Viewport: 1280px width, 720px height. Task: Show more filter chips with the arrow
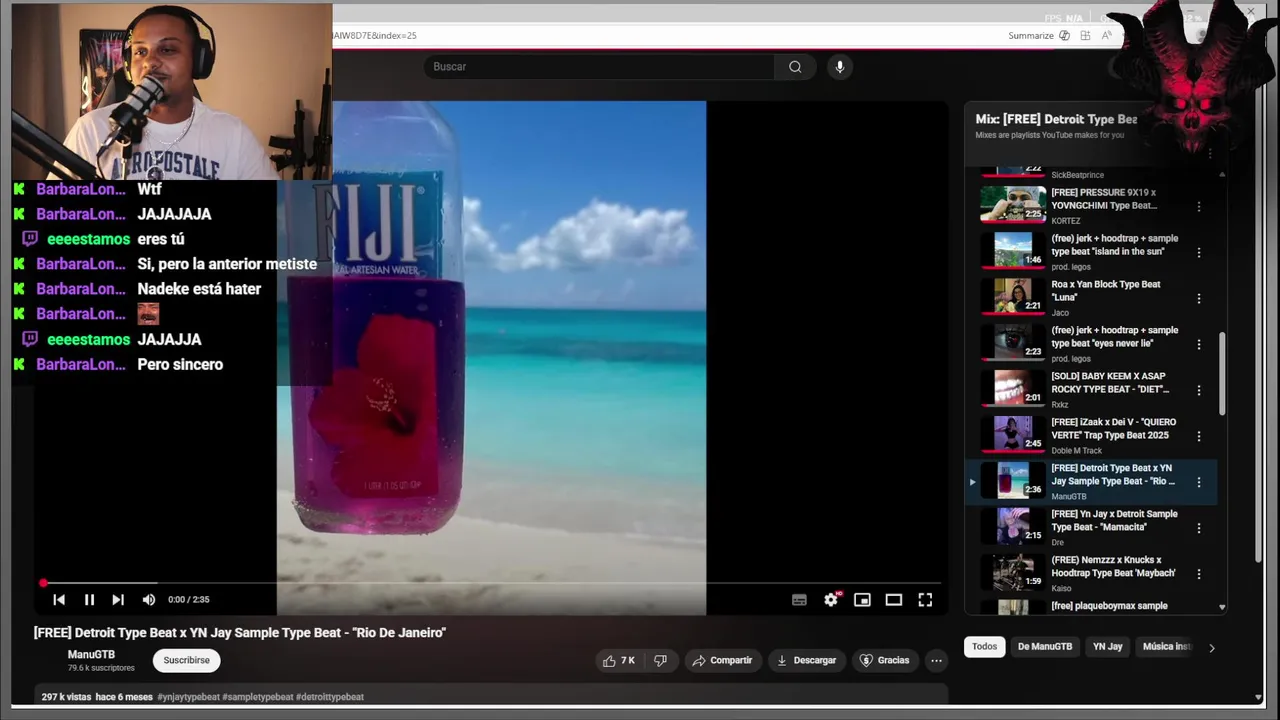pyautogui.click(x=1212, y=648)
